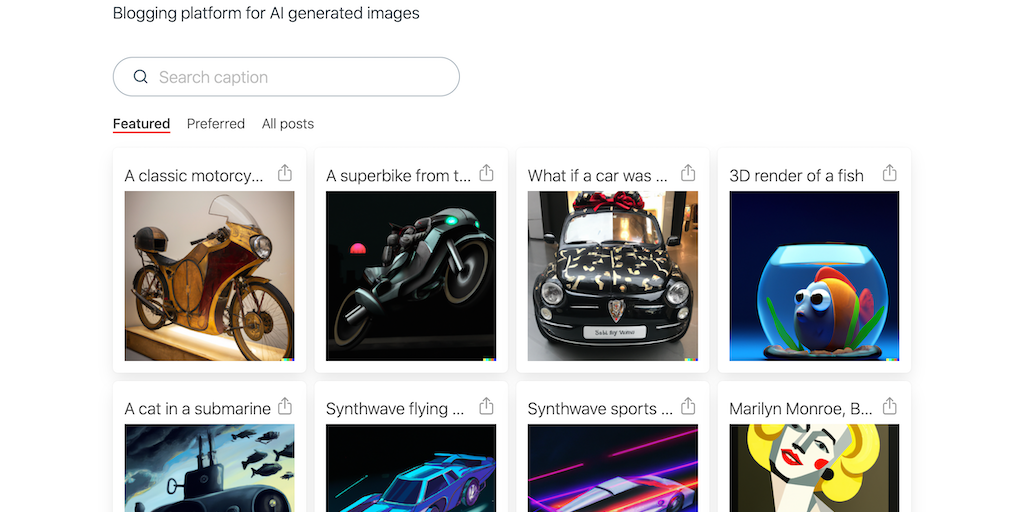The image size is (1024, 512).
Task: Select the All posts tab
Action: (x=288, y=124)
